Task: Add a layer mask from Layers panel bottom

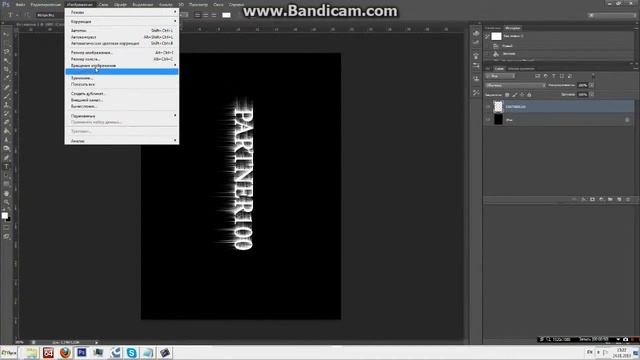Action: click(x=592, y=199)
